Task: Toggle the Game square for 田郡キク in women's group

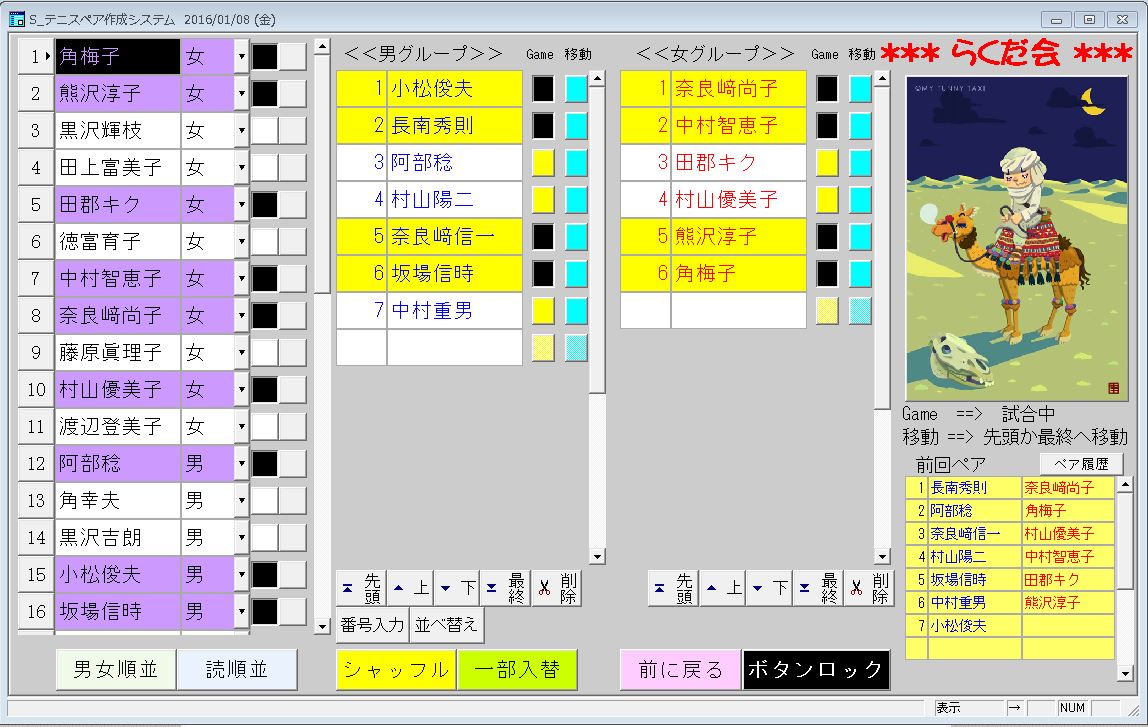Action: (x=827, y=163)
